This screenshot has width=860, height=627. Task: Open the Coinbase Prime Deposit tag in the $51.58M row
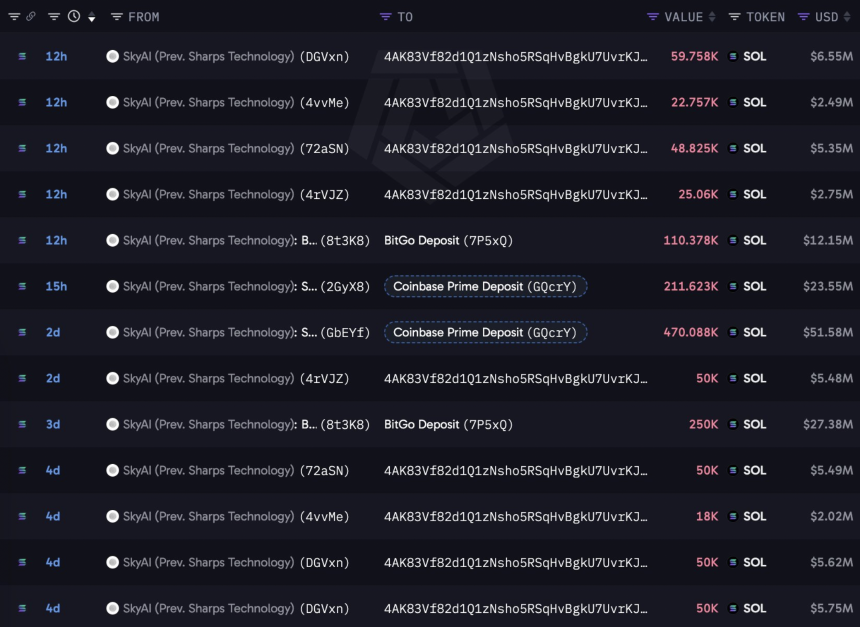coord(485,332)
